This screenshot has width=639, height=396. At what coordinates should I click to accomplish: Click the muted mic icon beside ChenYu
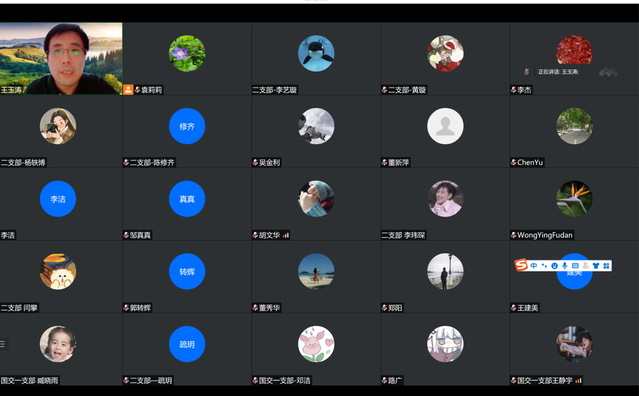(x=513, y=163)
